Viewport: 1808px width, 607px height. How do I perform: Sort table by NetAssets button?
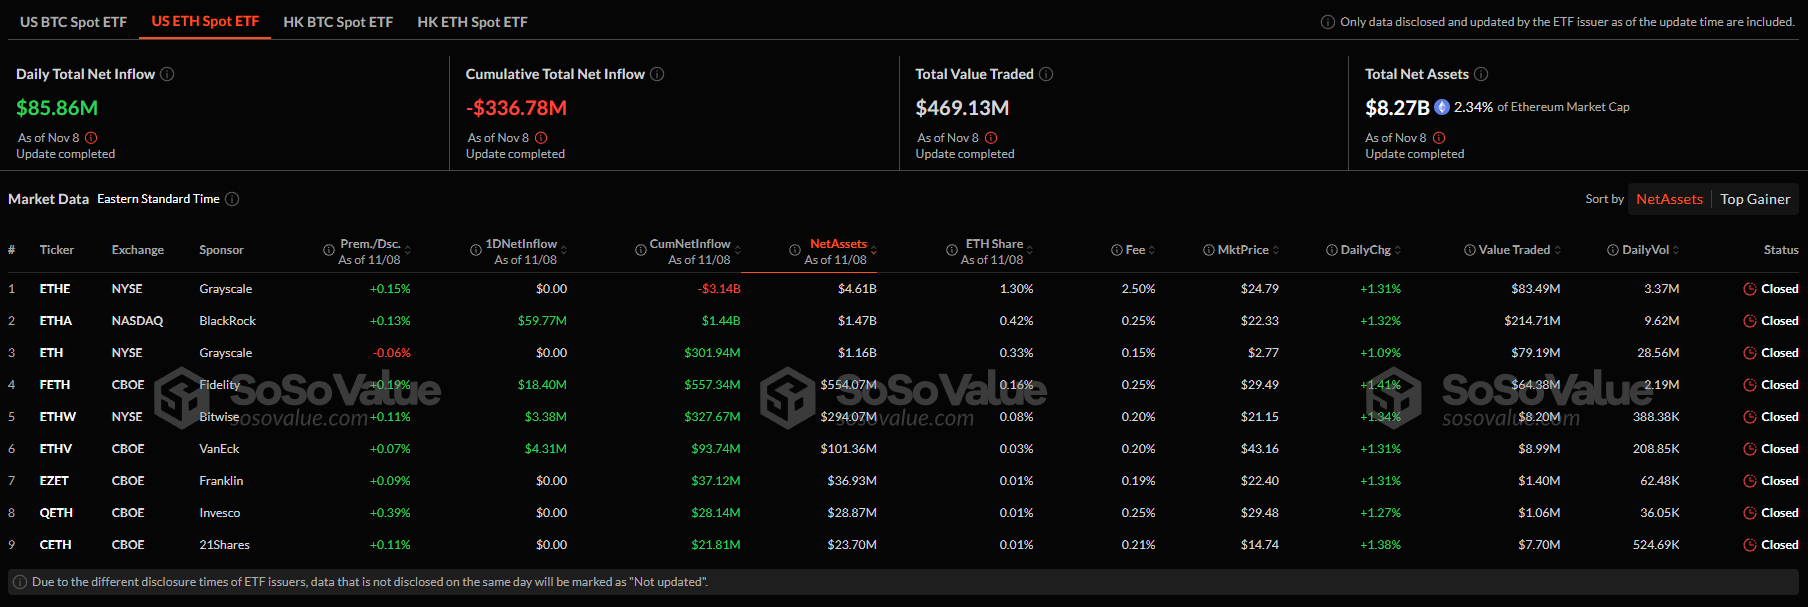tap(1669, 199)
